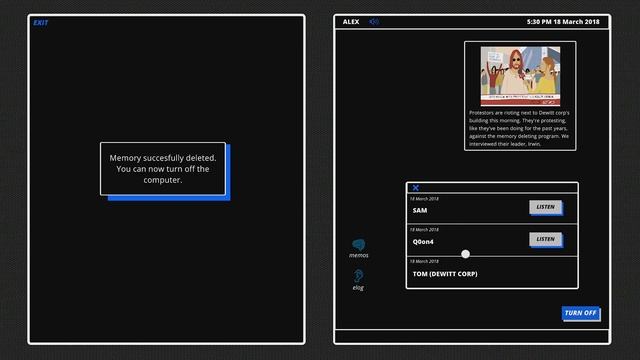Open the elog ear icon

click(x=358, y=276)
